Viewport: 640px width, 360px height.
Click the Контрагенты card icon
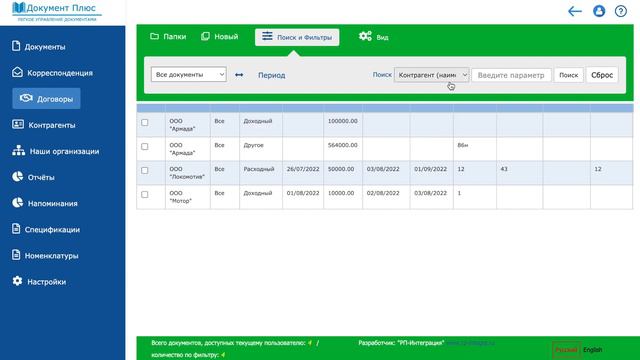(x=18, y=124)
